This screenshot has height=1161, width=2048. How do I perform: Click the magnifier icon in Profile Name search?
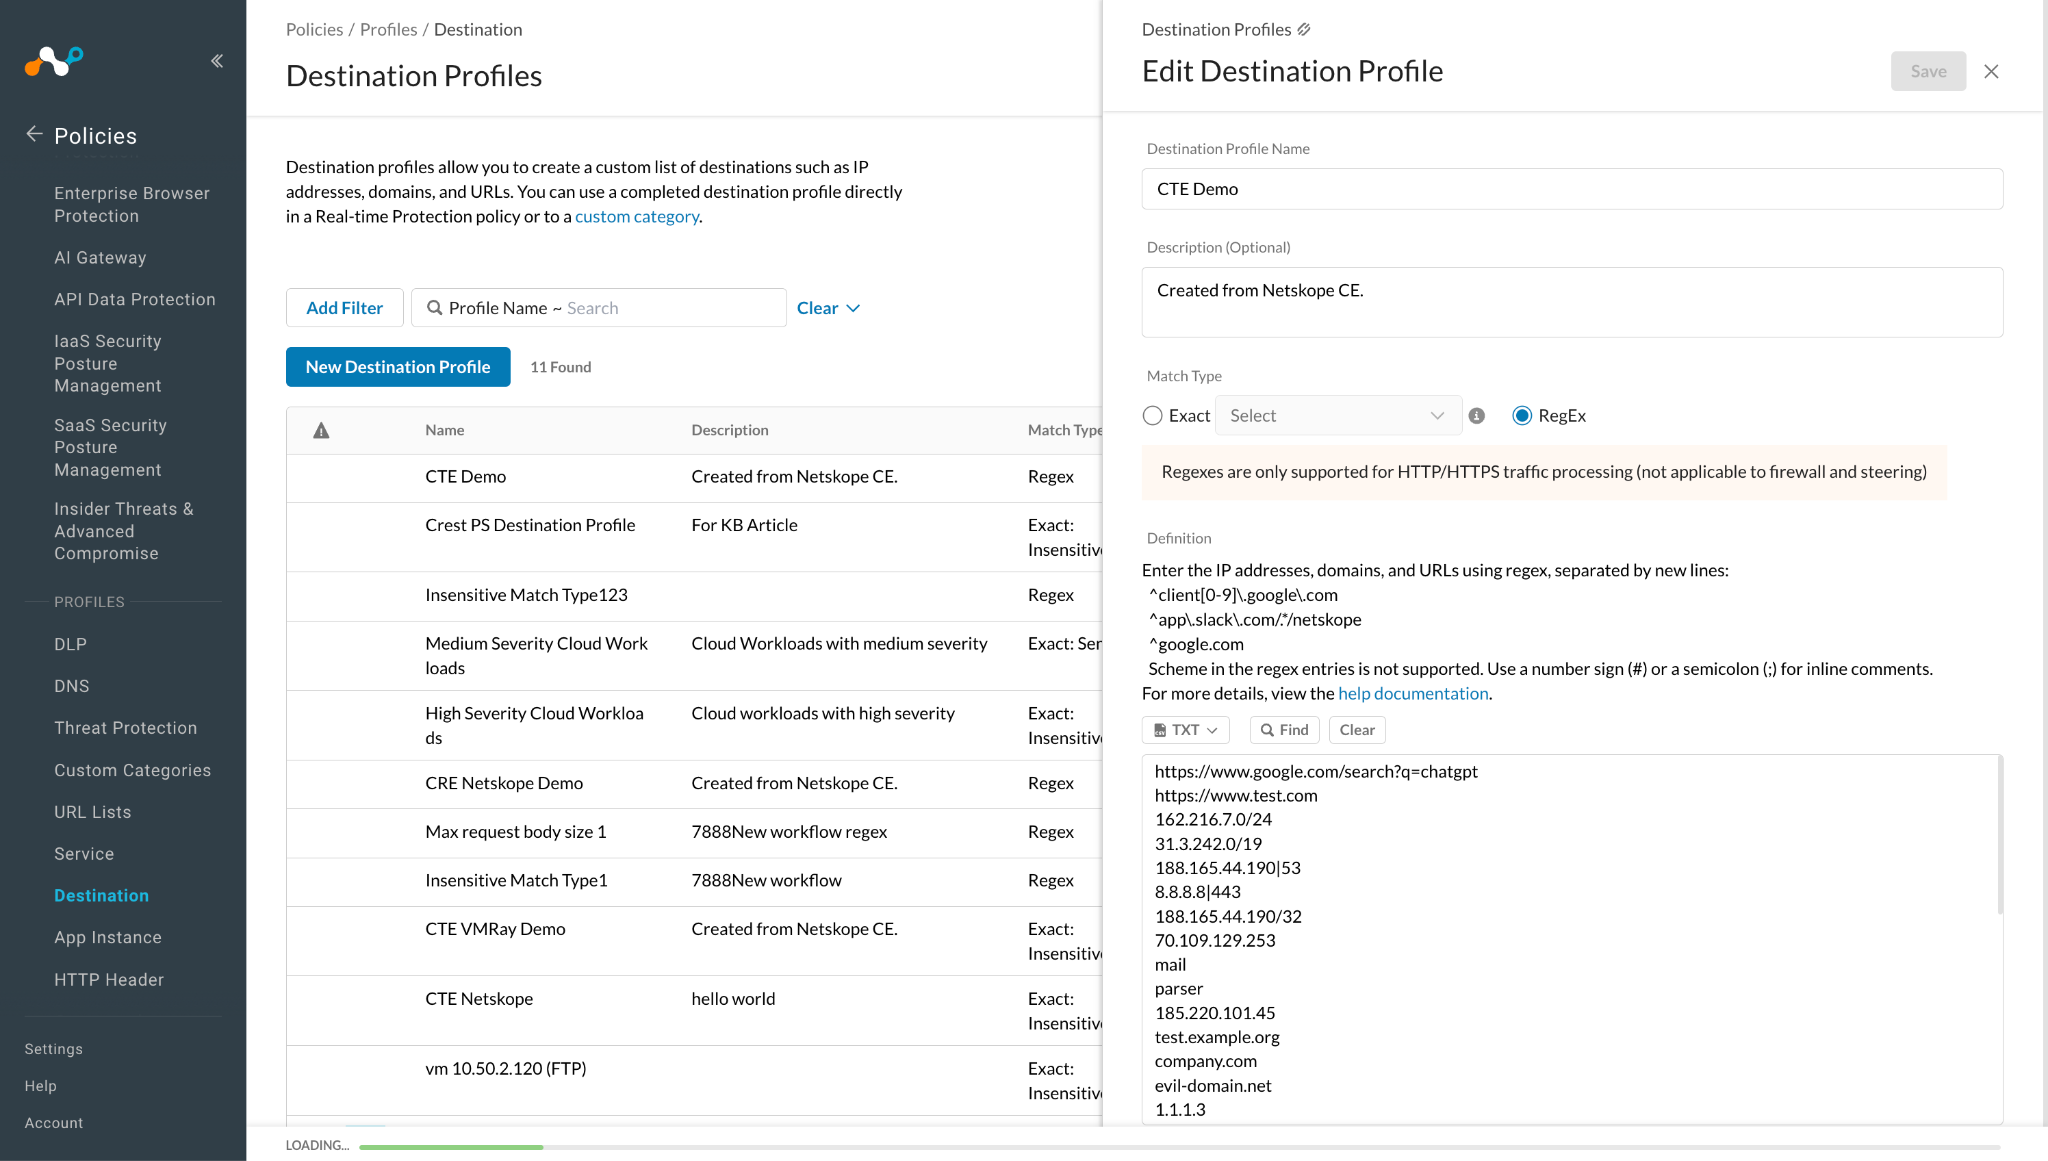point(435,308)
